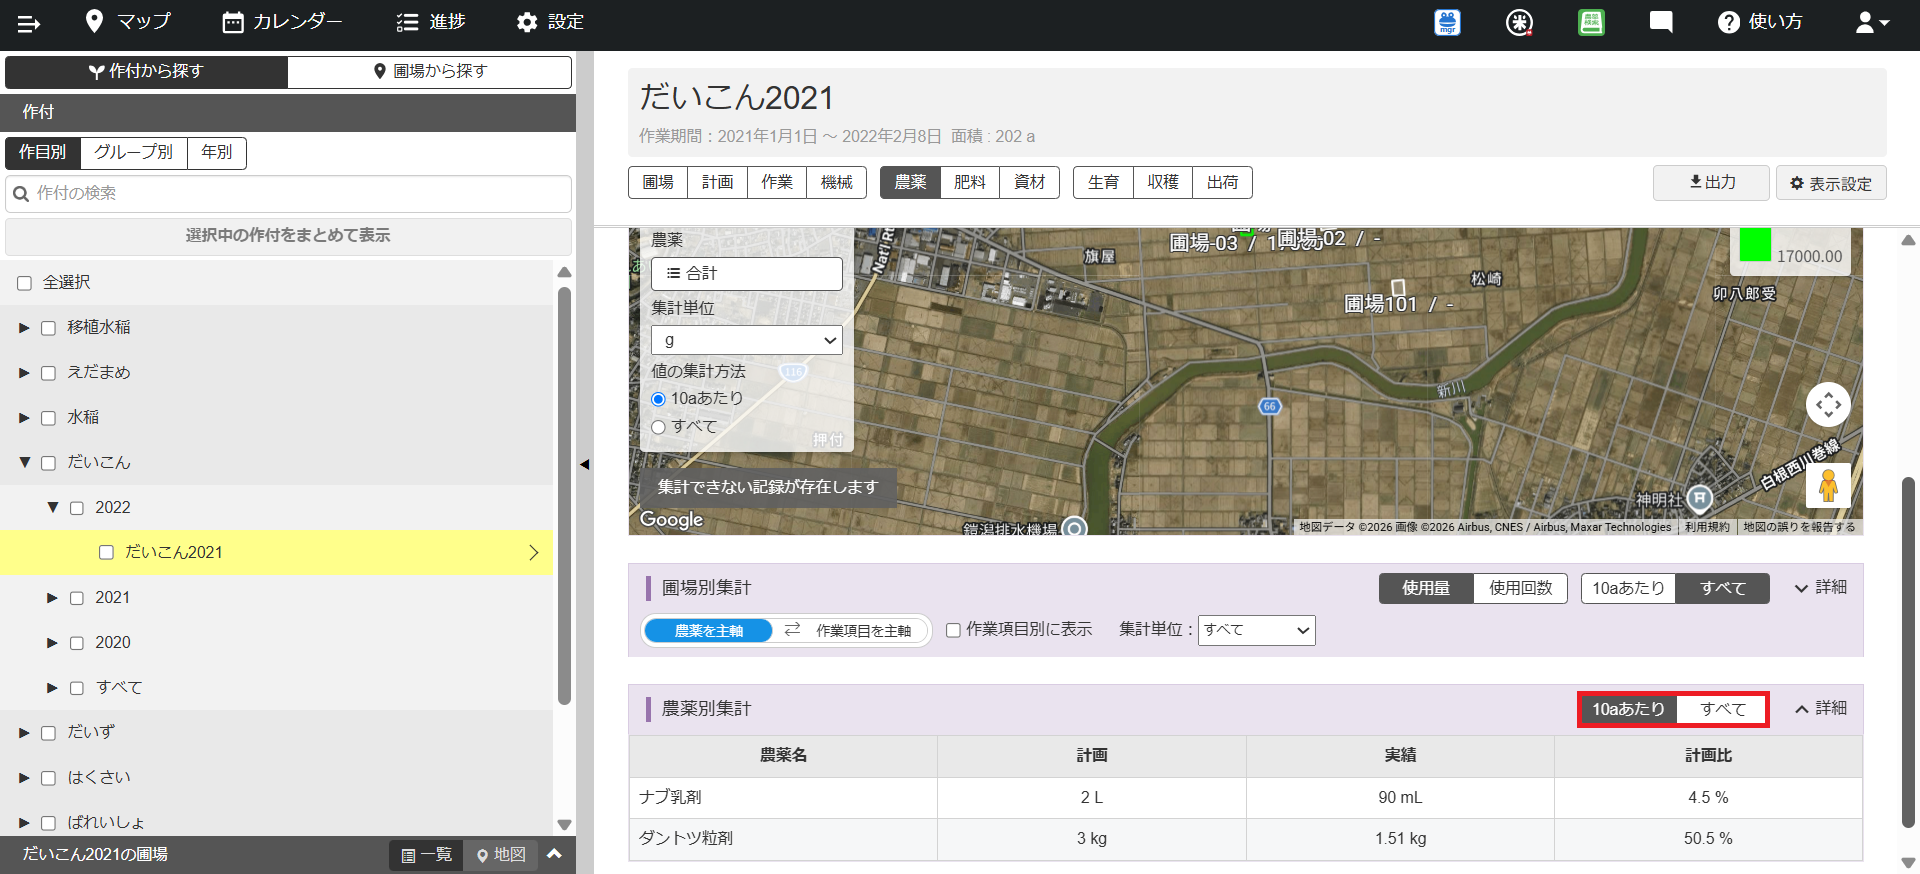The width and height of the screenshot is (1920, 874).
Task: Select 10aあたり in 圃場別集計
Action: click(x=1628, y=588)
